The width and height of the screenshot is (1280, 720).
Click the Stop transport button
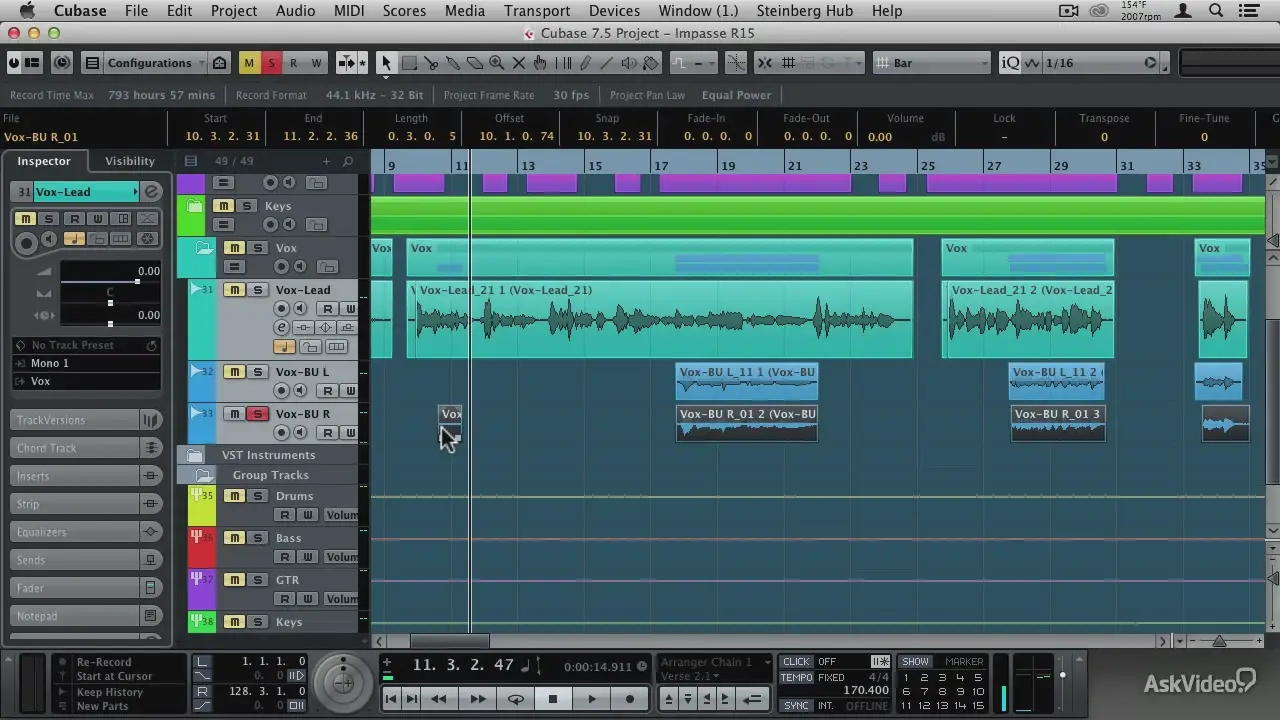pyautogui.click(x=553, y=699)
